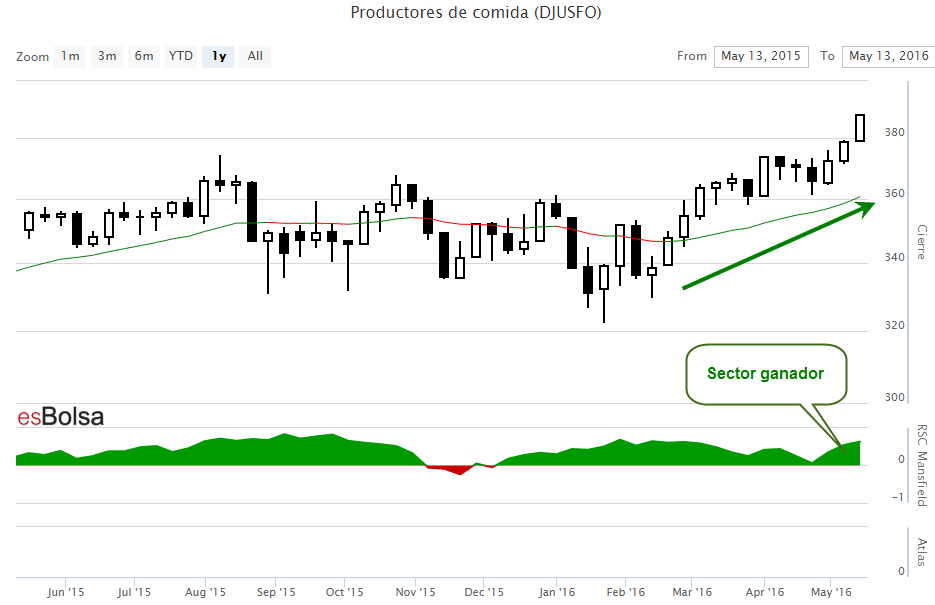Image resolution: width=935 pixels, height=605 pixels.
Task: Select the 1m zoom range
Action: (x=70, y=56)
